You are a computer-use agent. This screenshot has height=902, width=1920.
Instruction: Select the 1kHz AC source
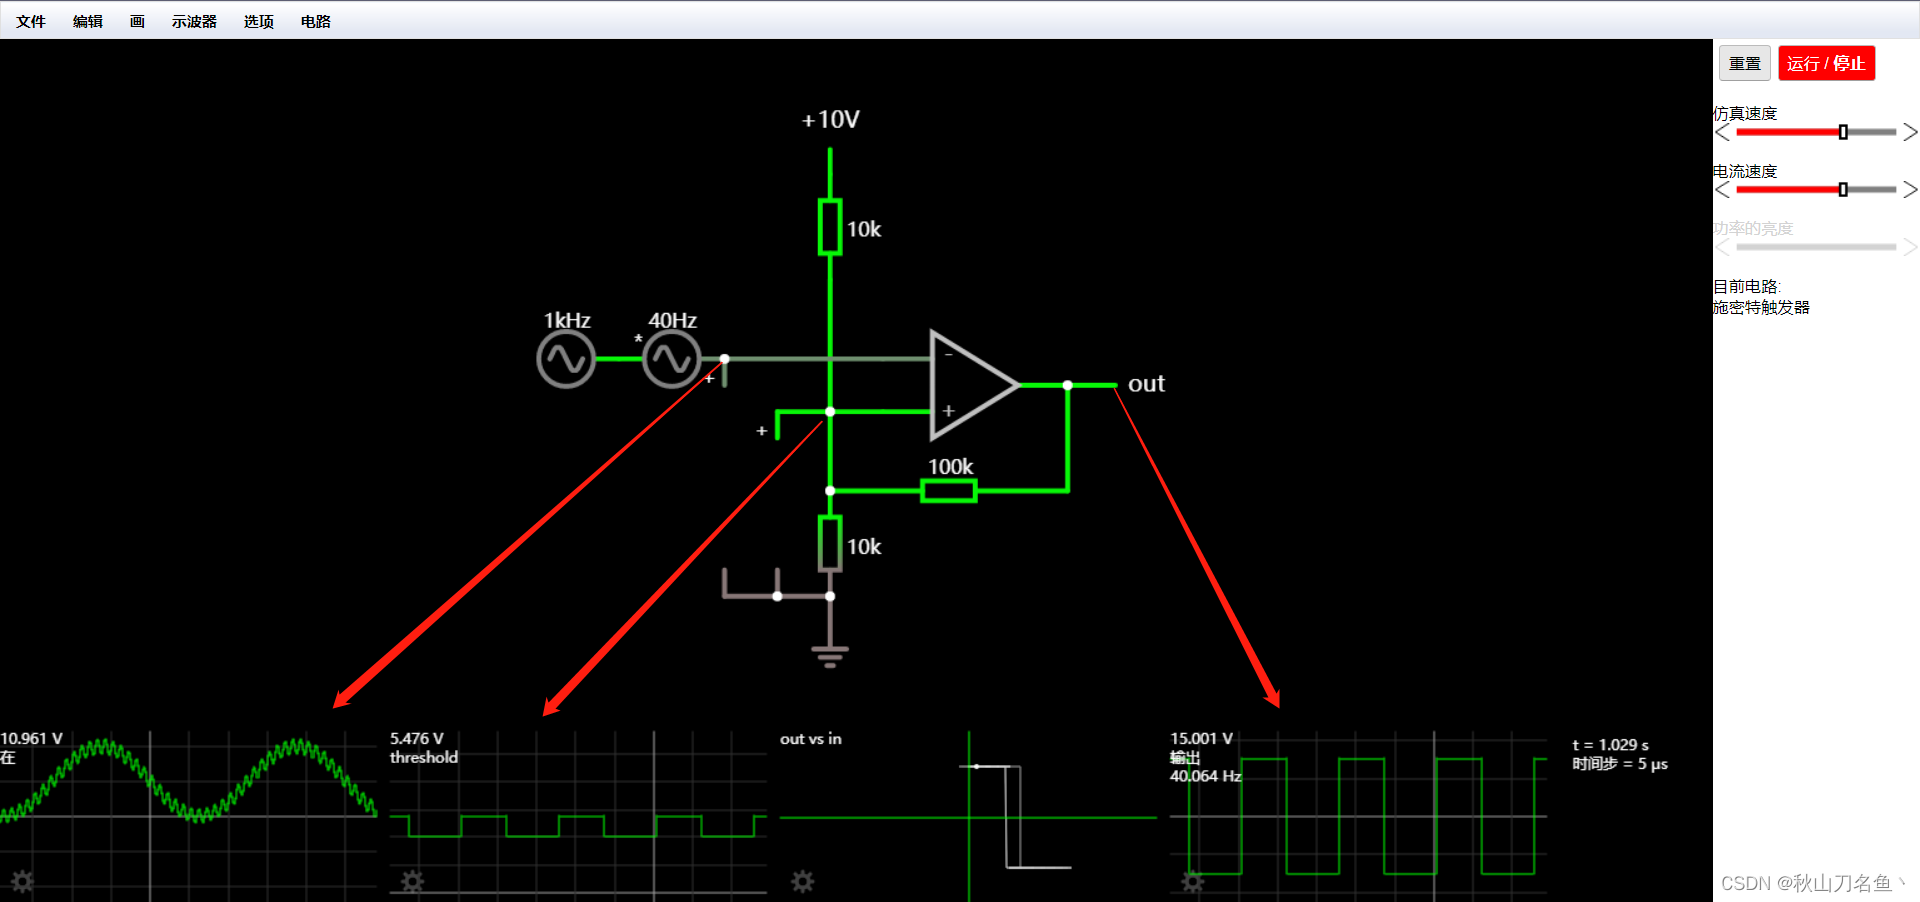(566, 359)
